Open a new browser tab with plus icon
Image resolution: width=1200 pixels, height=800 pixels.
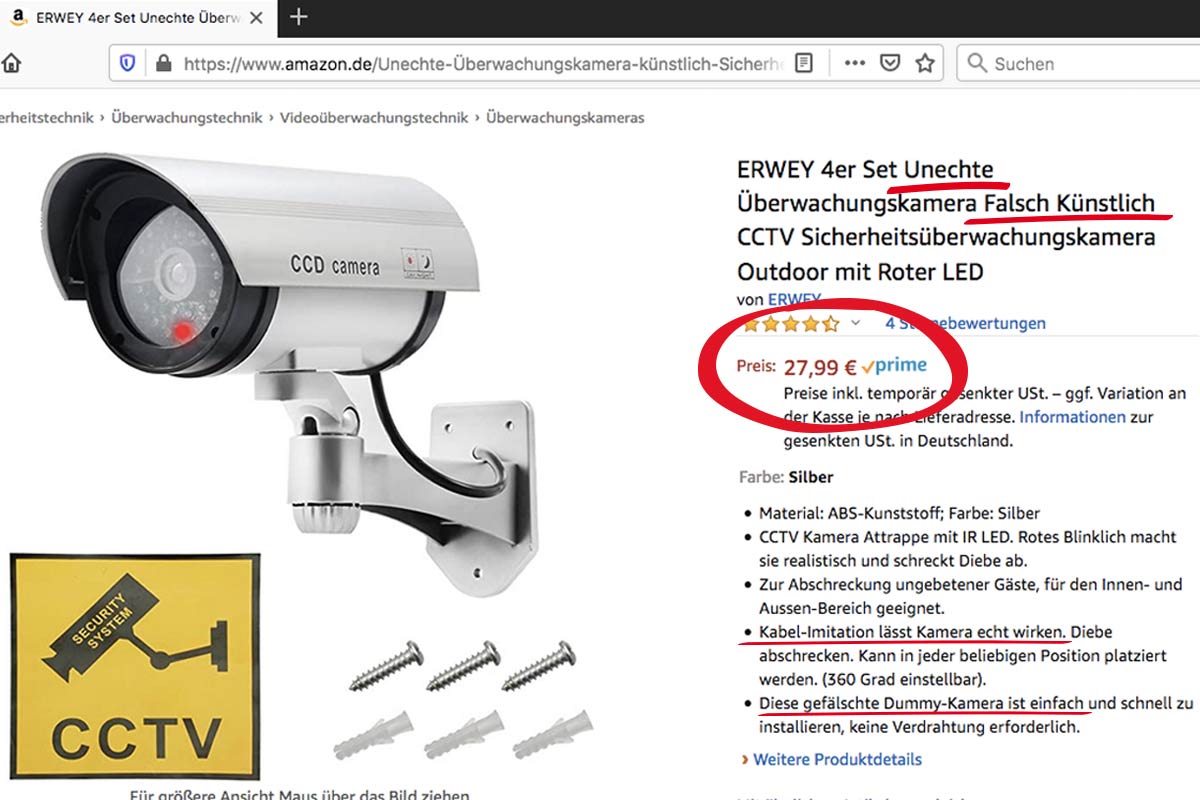coord(298,17)
